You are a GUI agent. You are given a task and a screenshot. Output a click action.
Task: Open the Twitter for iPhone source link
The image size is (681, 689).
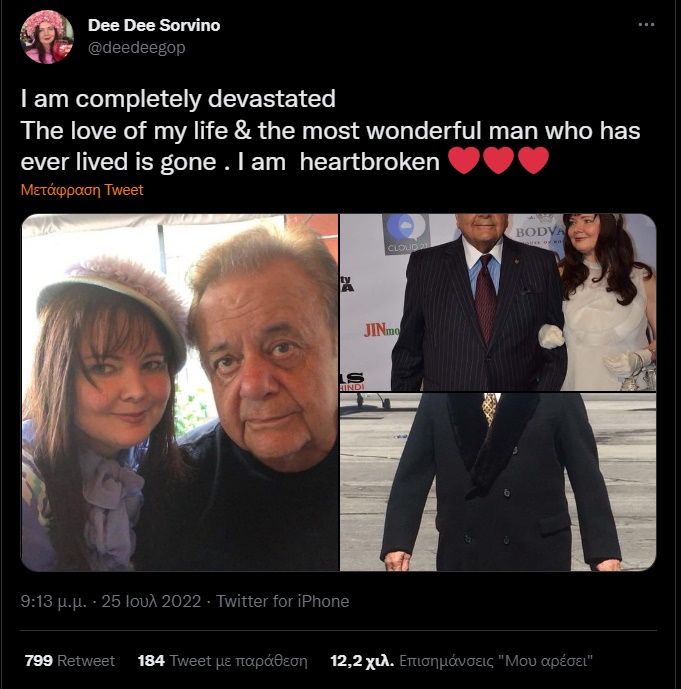(x=283, y=601)
